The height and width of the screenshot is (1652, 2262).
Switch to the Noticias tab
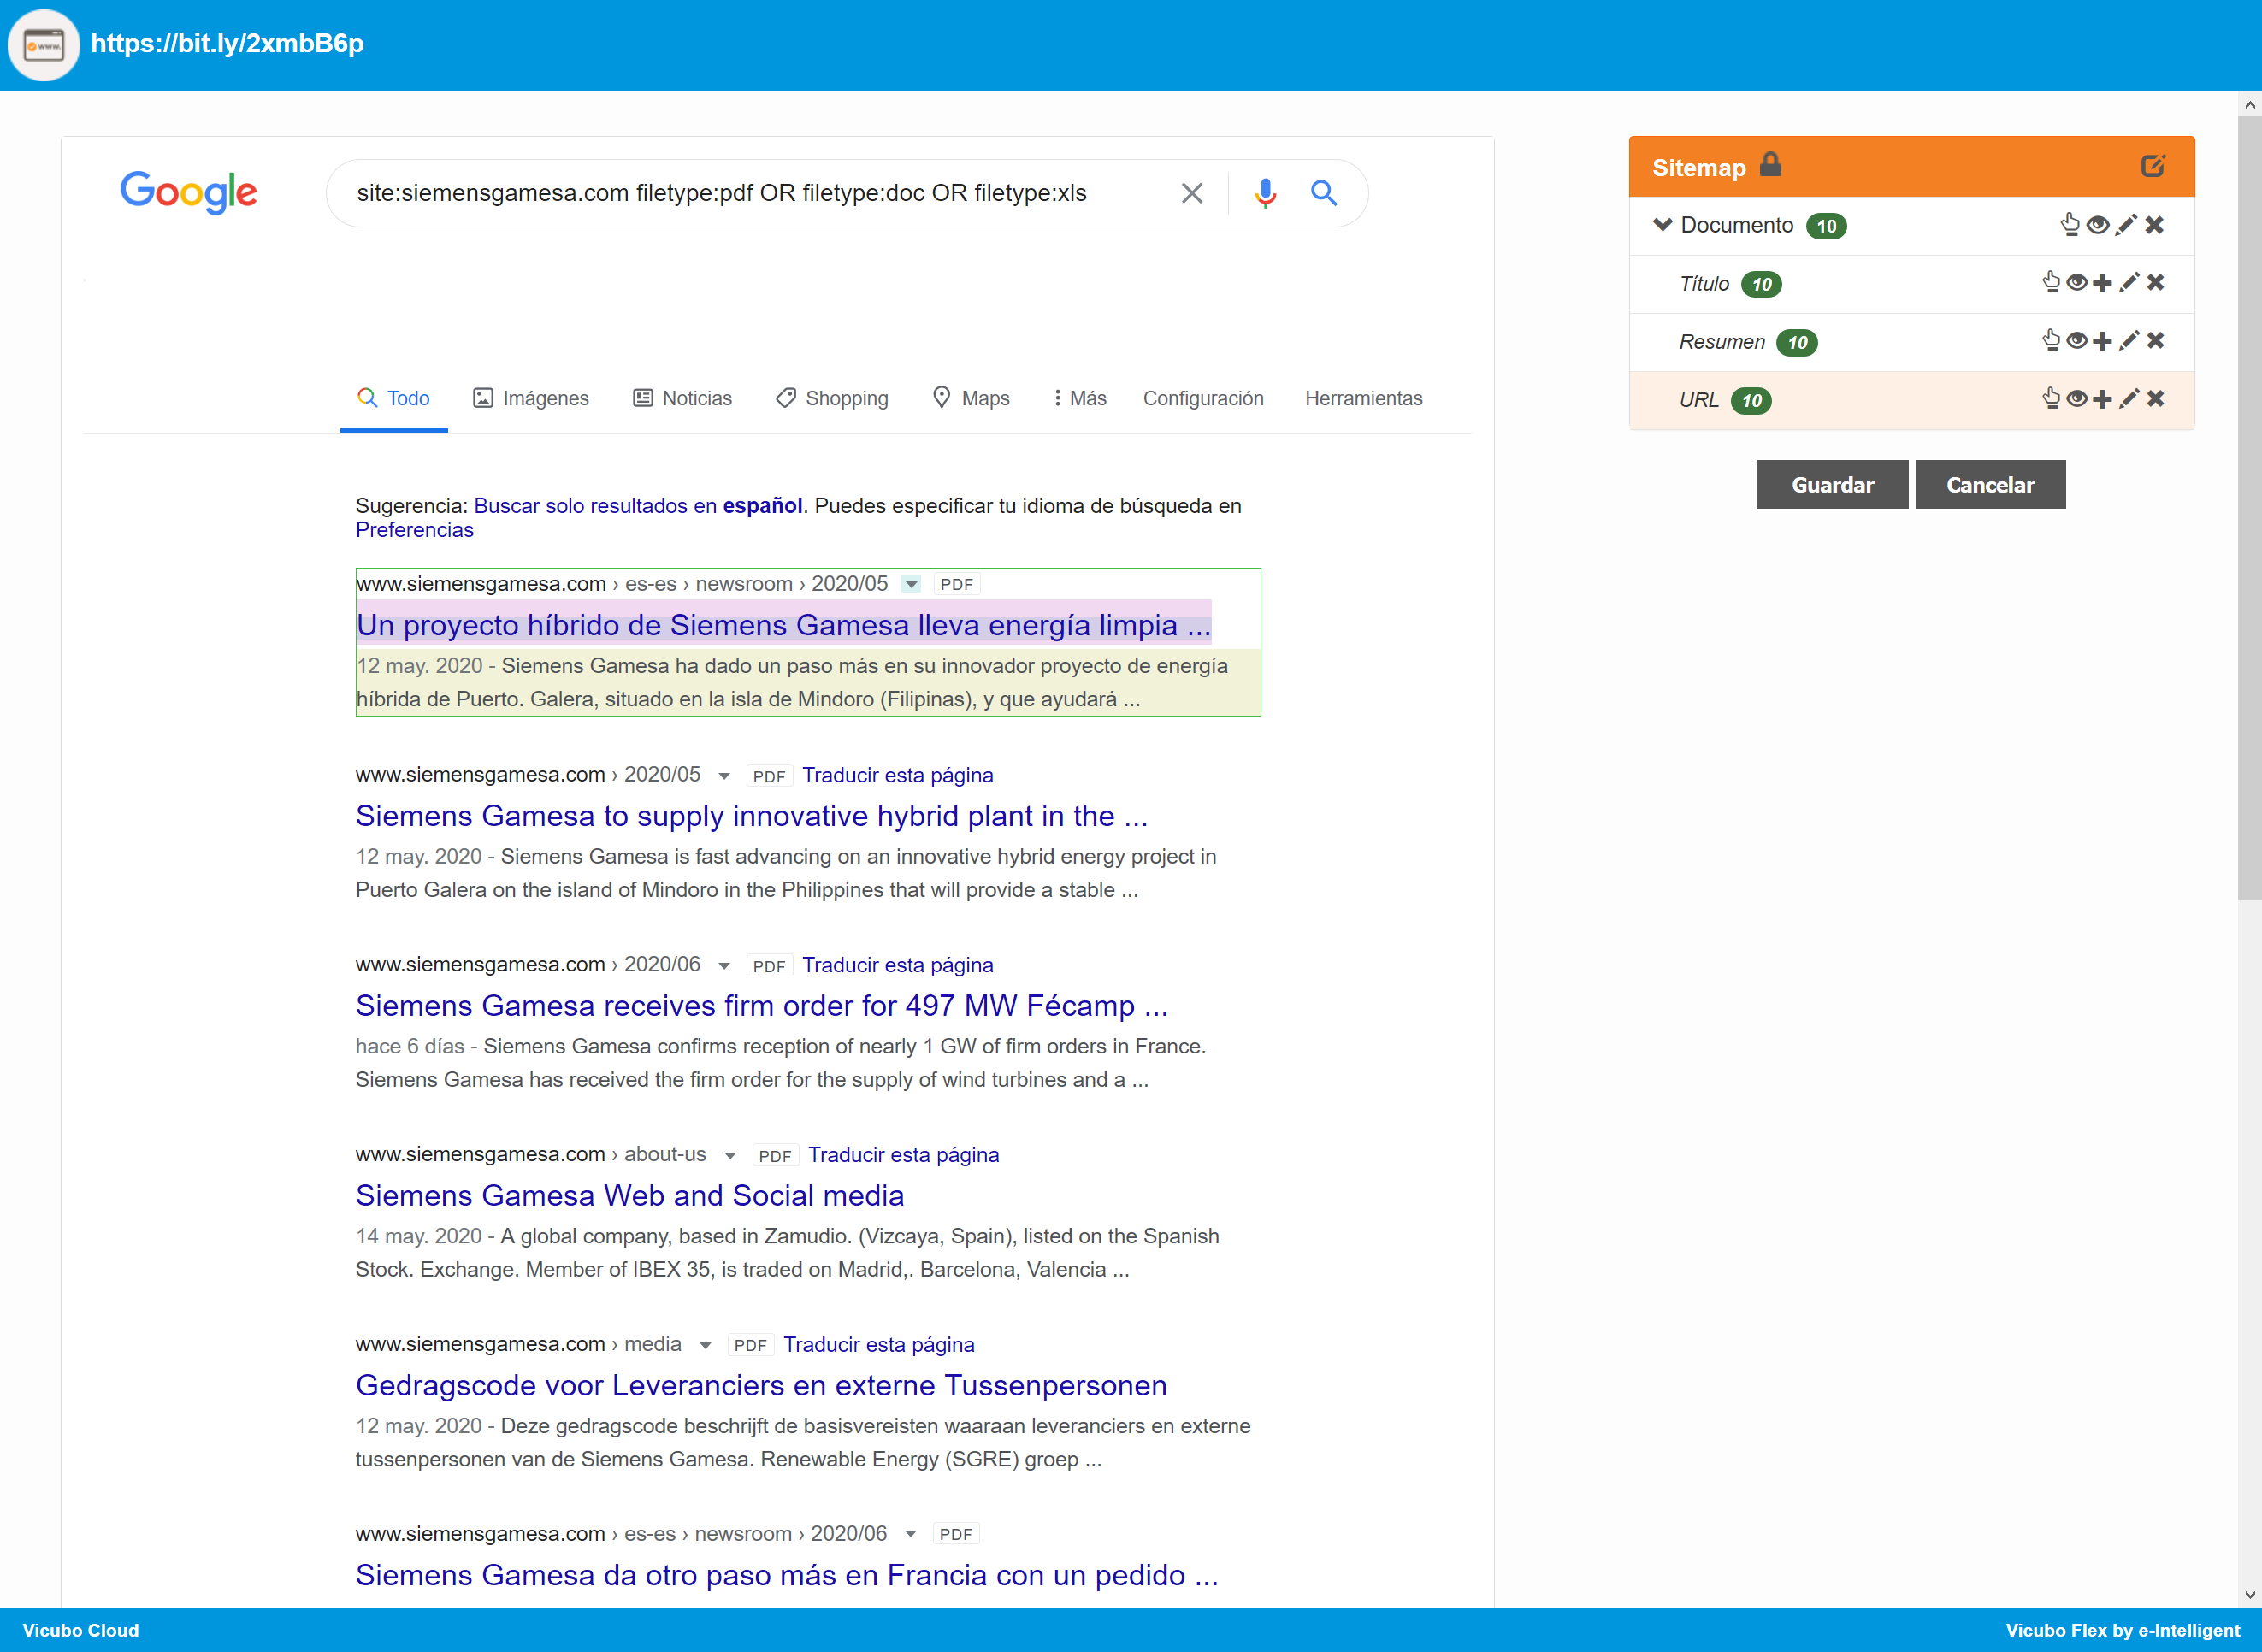[x=683, y=398]
